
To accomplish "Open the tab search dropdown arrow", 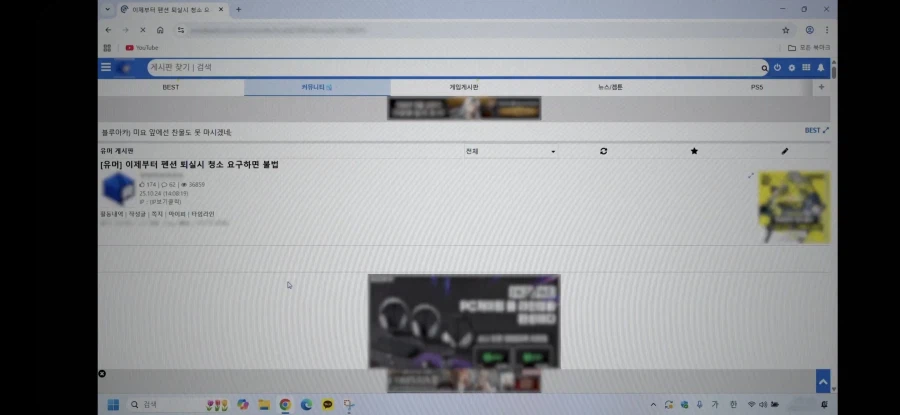I will [107, 9].
